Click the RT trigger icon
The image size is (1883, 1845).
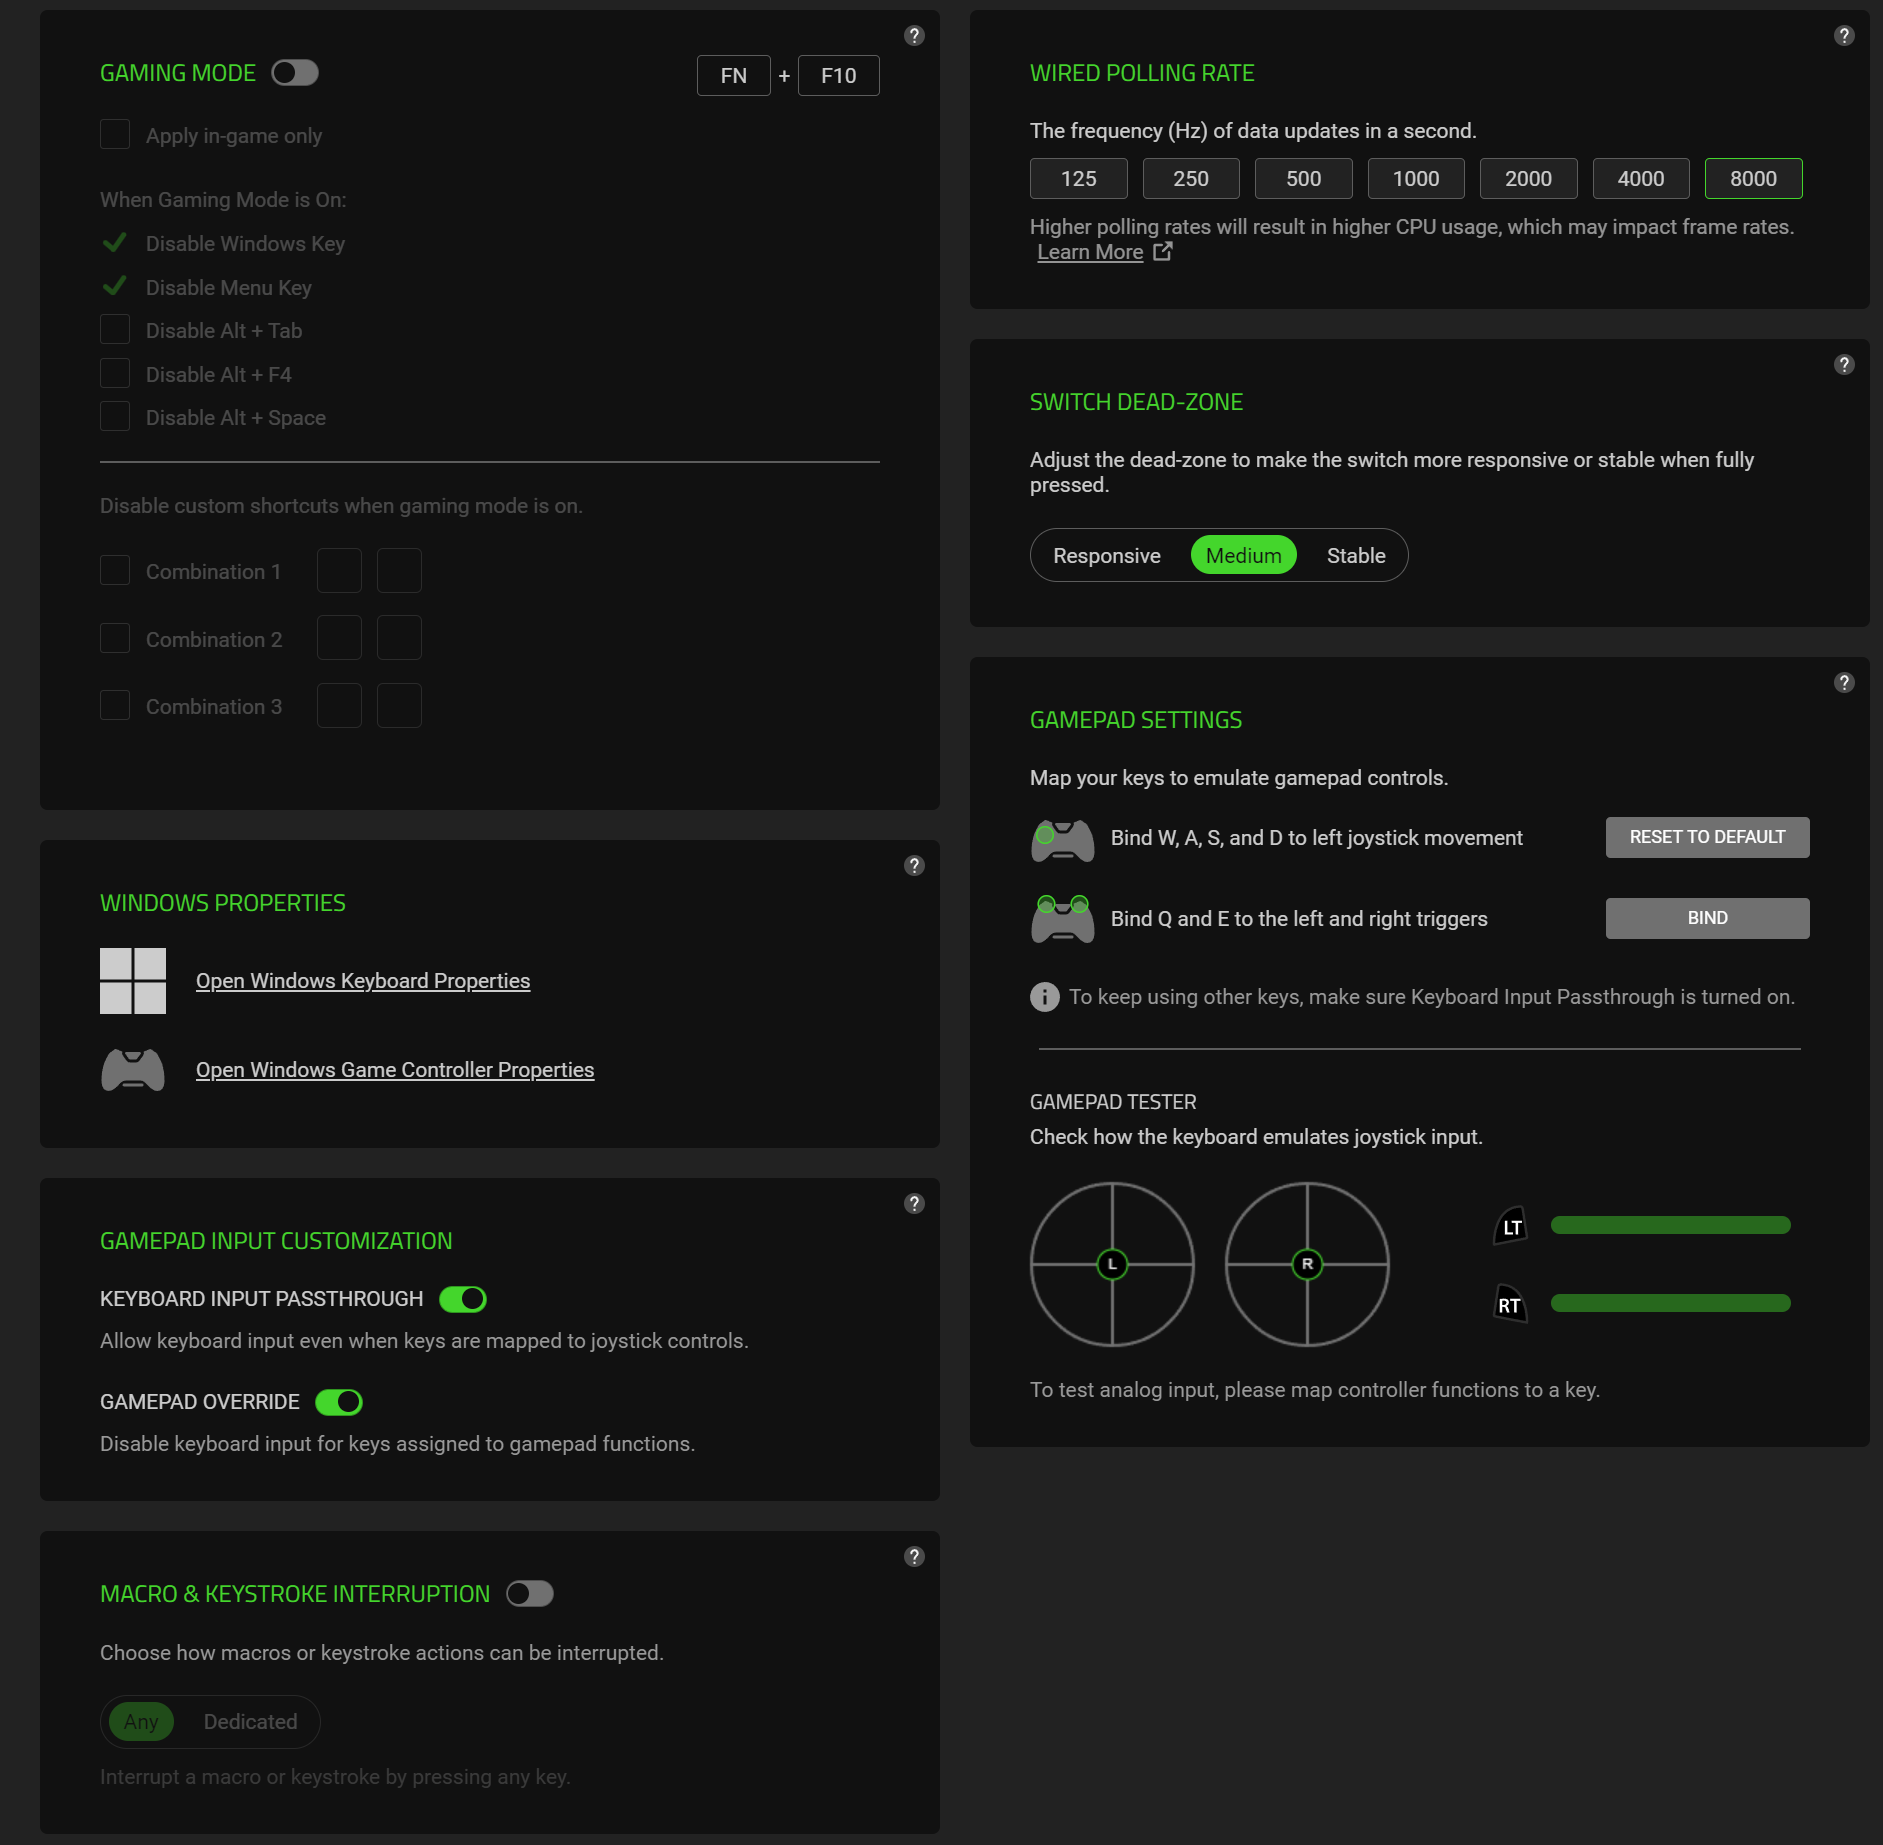pos(1511,1304)
